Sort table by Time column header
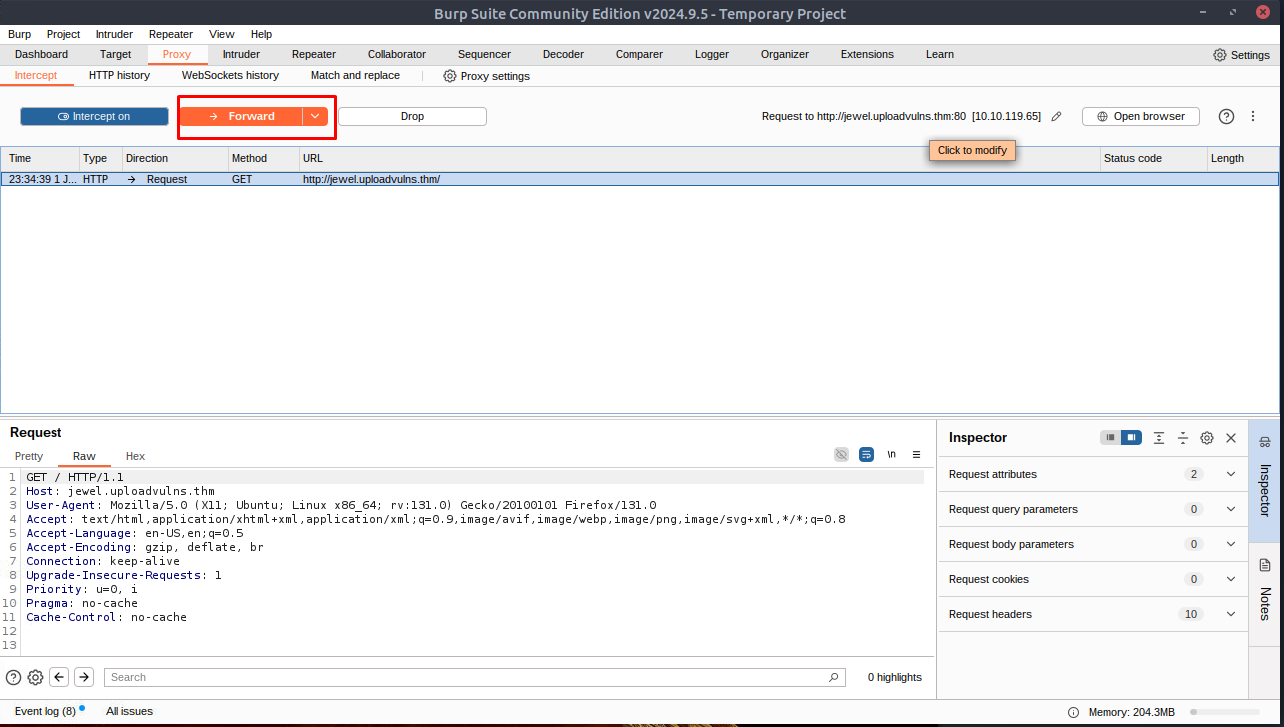Viewport: 1284px width, 727px height. (x=40, y=158)
